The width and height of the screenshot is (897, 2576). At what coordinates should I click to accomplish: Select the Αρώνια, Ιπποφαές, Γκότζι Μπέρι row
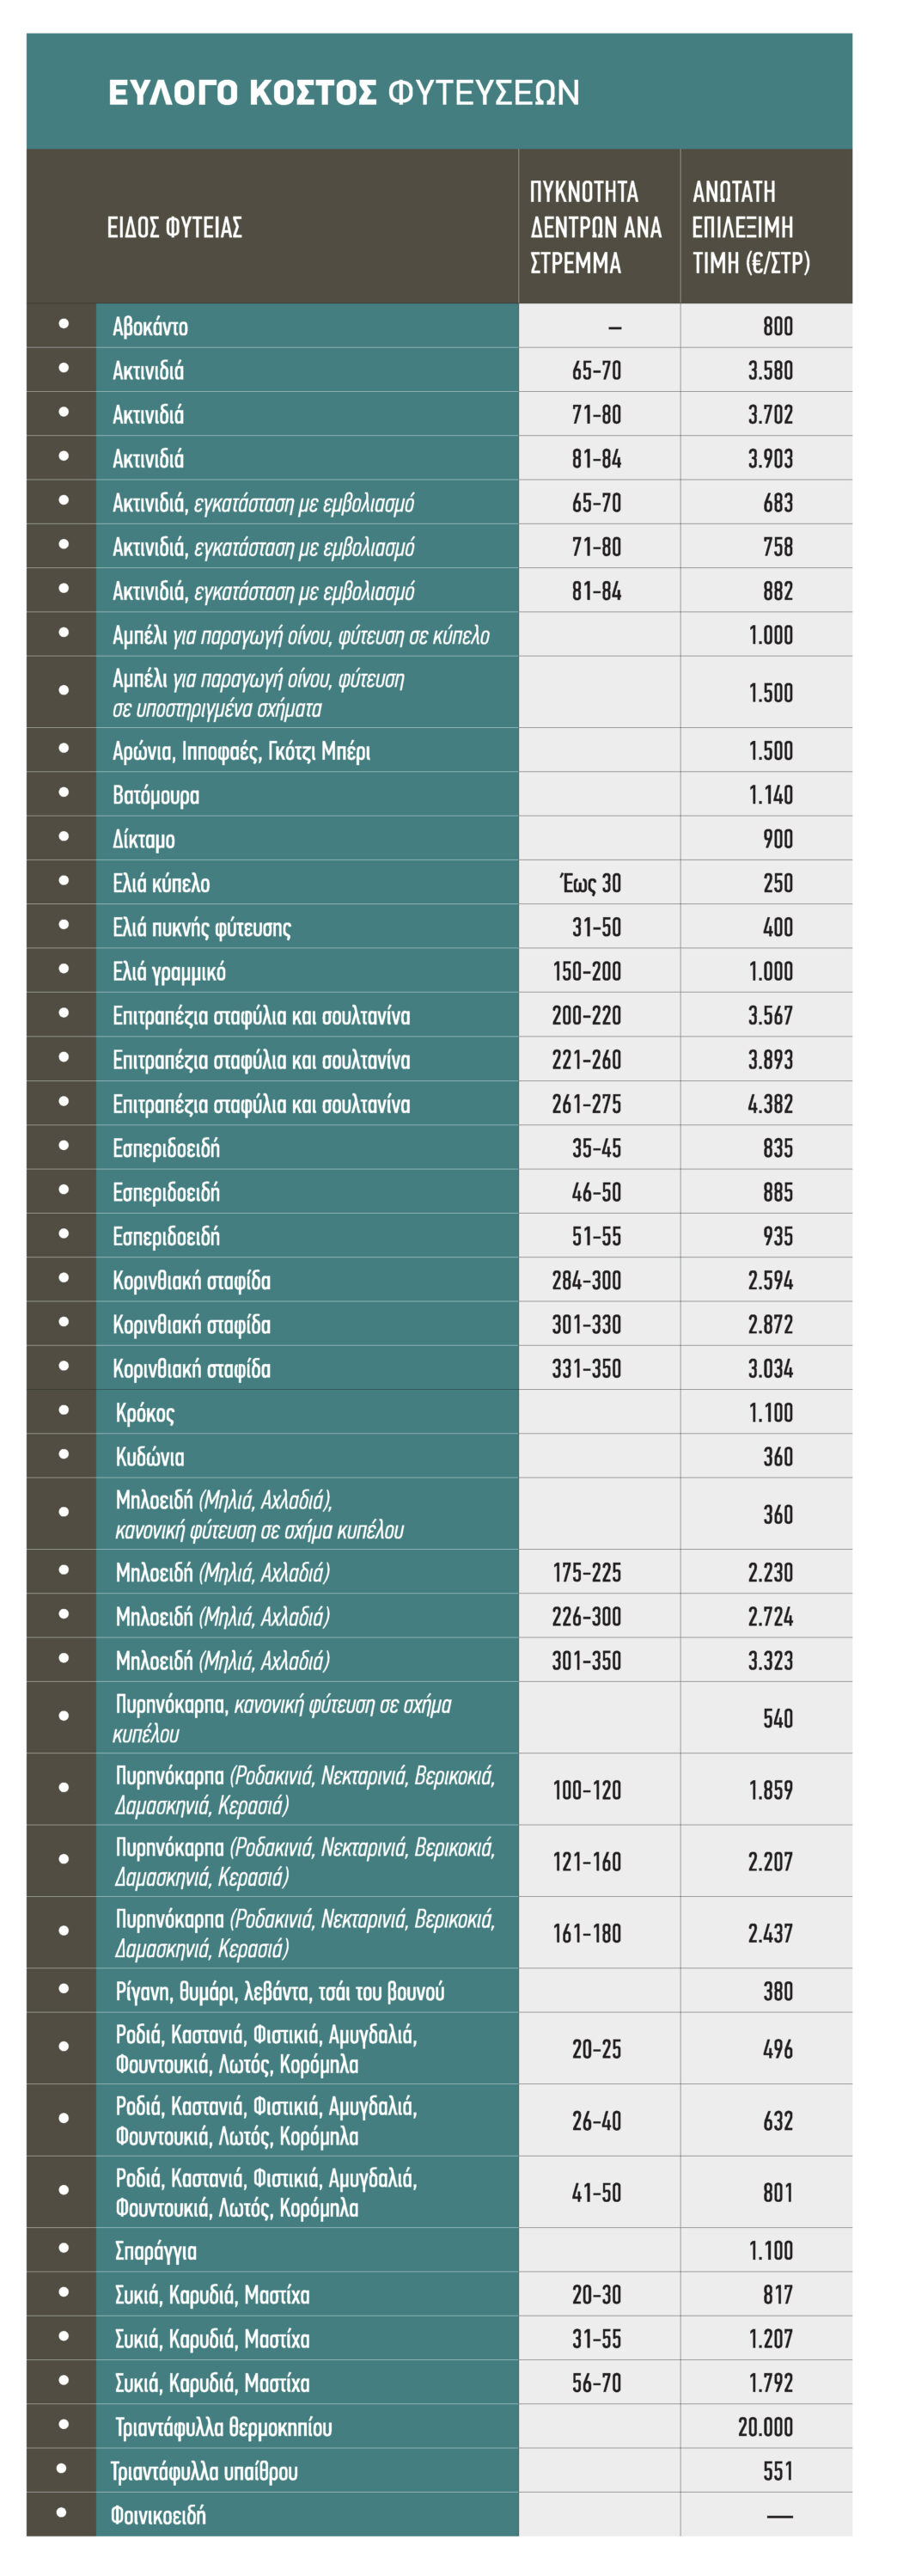pyautogui.click(x=241, y=751)
